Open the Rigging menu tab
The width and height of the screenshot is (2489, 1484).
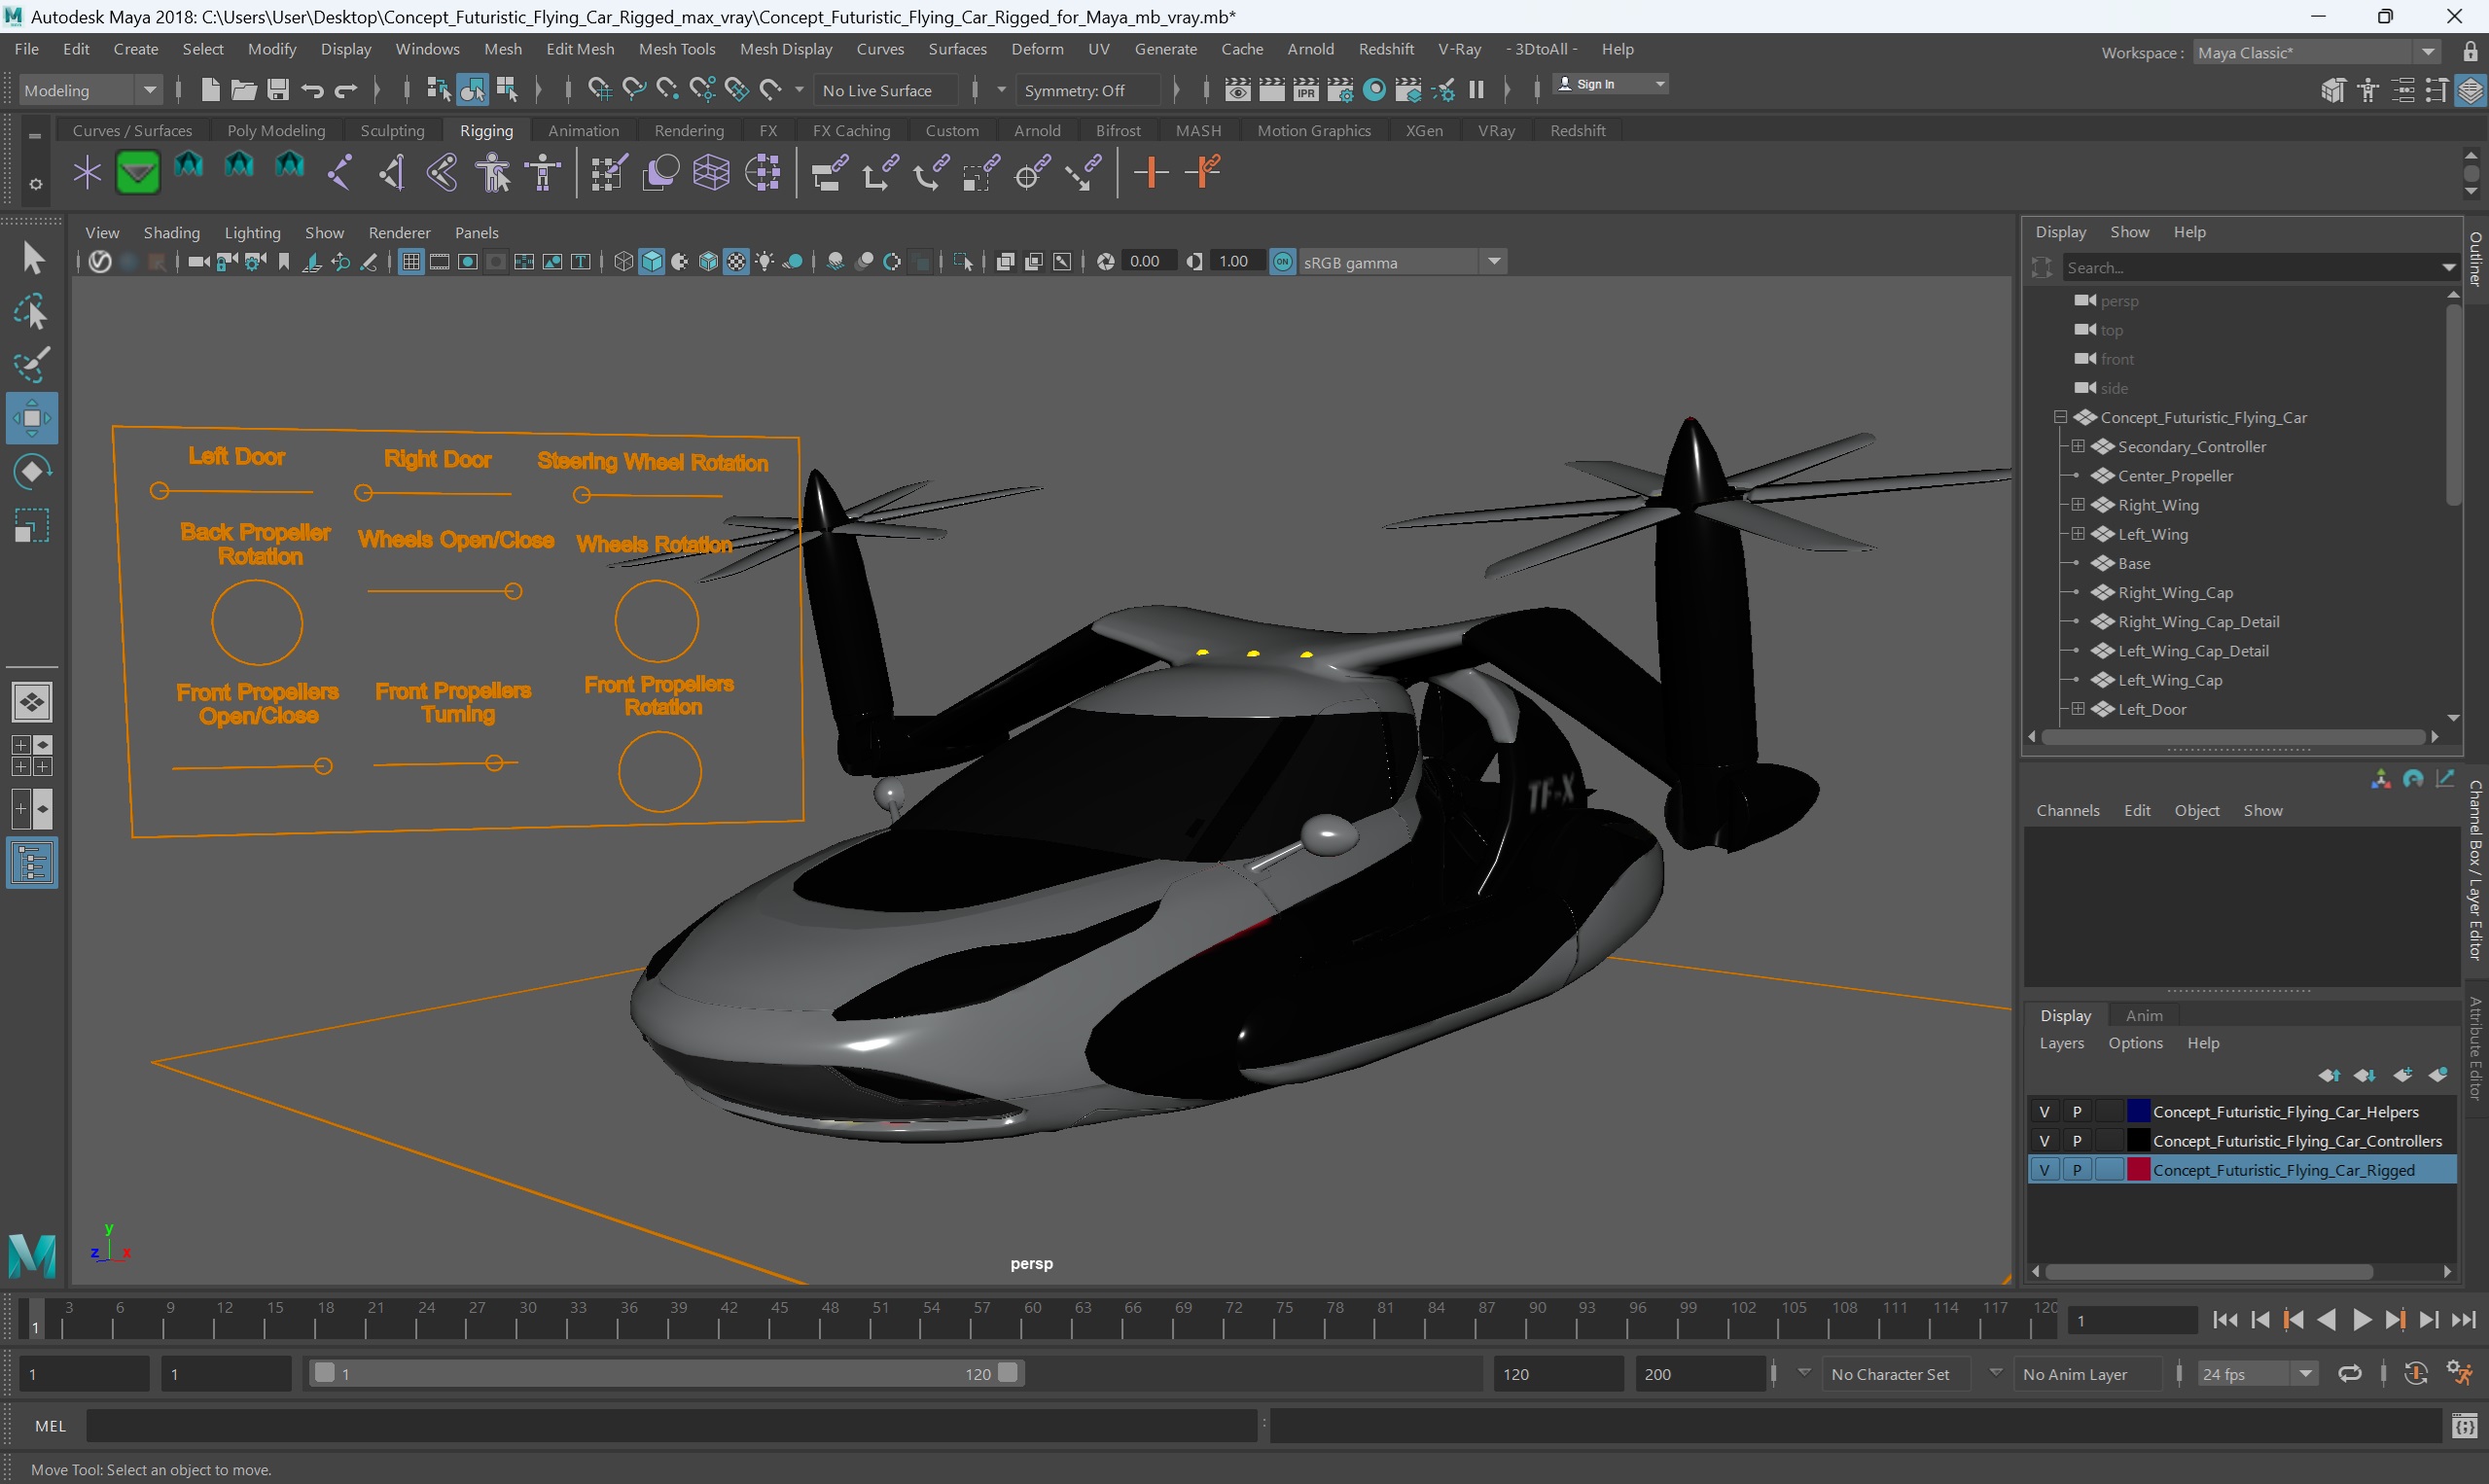coord(485,129)
